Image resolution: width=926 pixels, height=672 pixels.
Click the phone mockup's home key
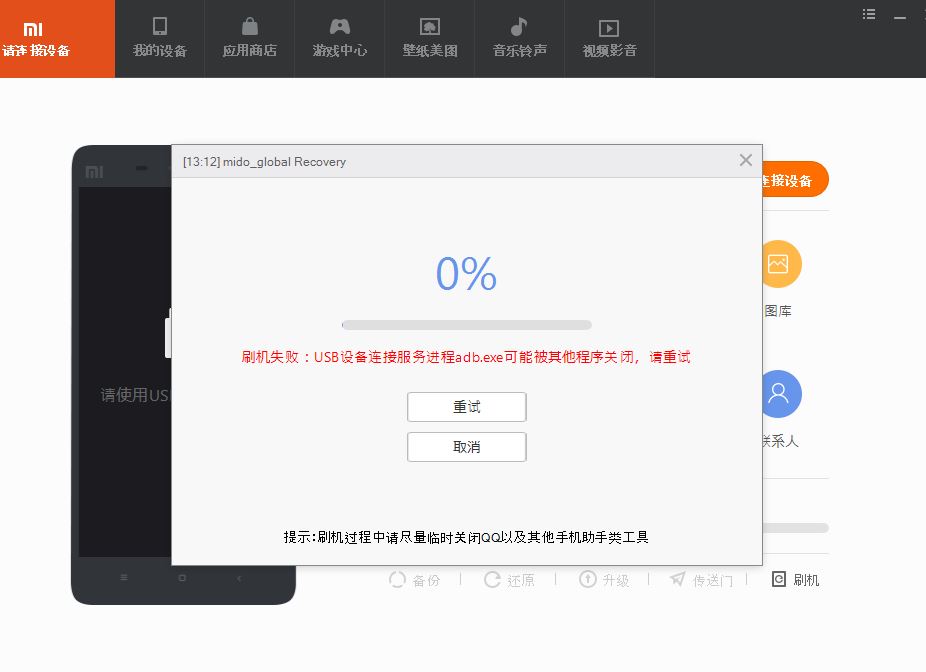point(182,578)
